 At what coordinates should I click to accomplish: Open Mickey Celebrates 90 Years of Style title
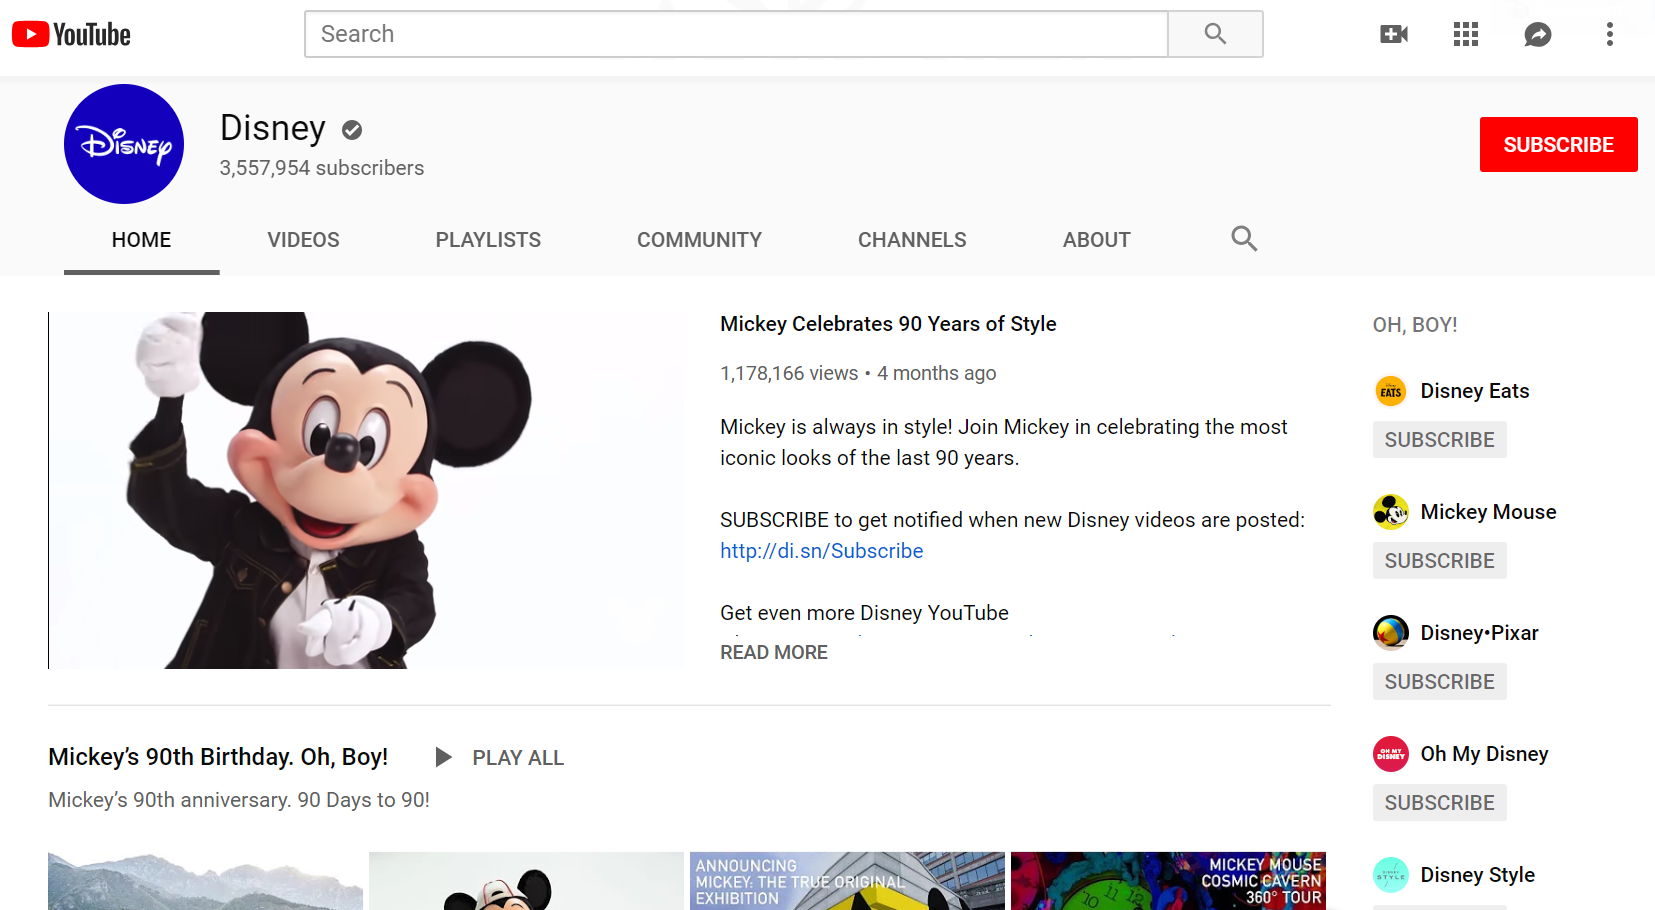(888, 324)
